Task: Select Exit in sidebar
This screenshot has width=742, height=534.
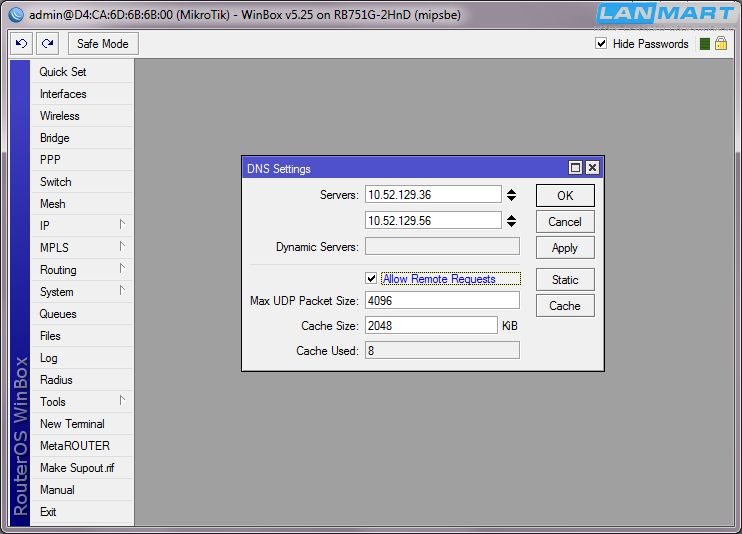Action: click(x=81, y=512)
